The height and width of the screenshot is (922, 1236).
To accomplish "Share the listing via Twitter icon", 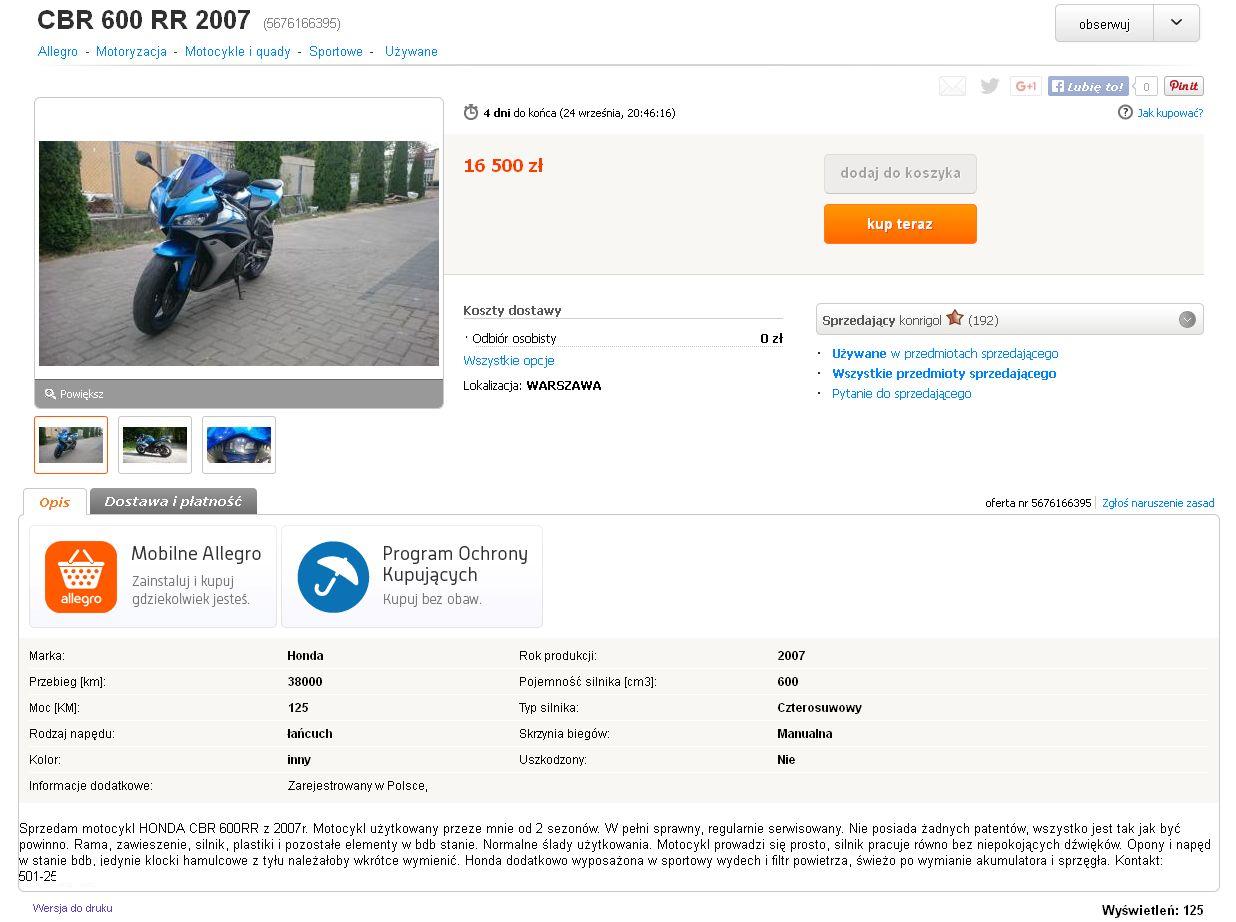I will click(x=989, y=86).
